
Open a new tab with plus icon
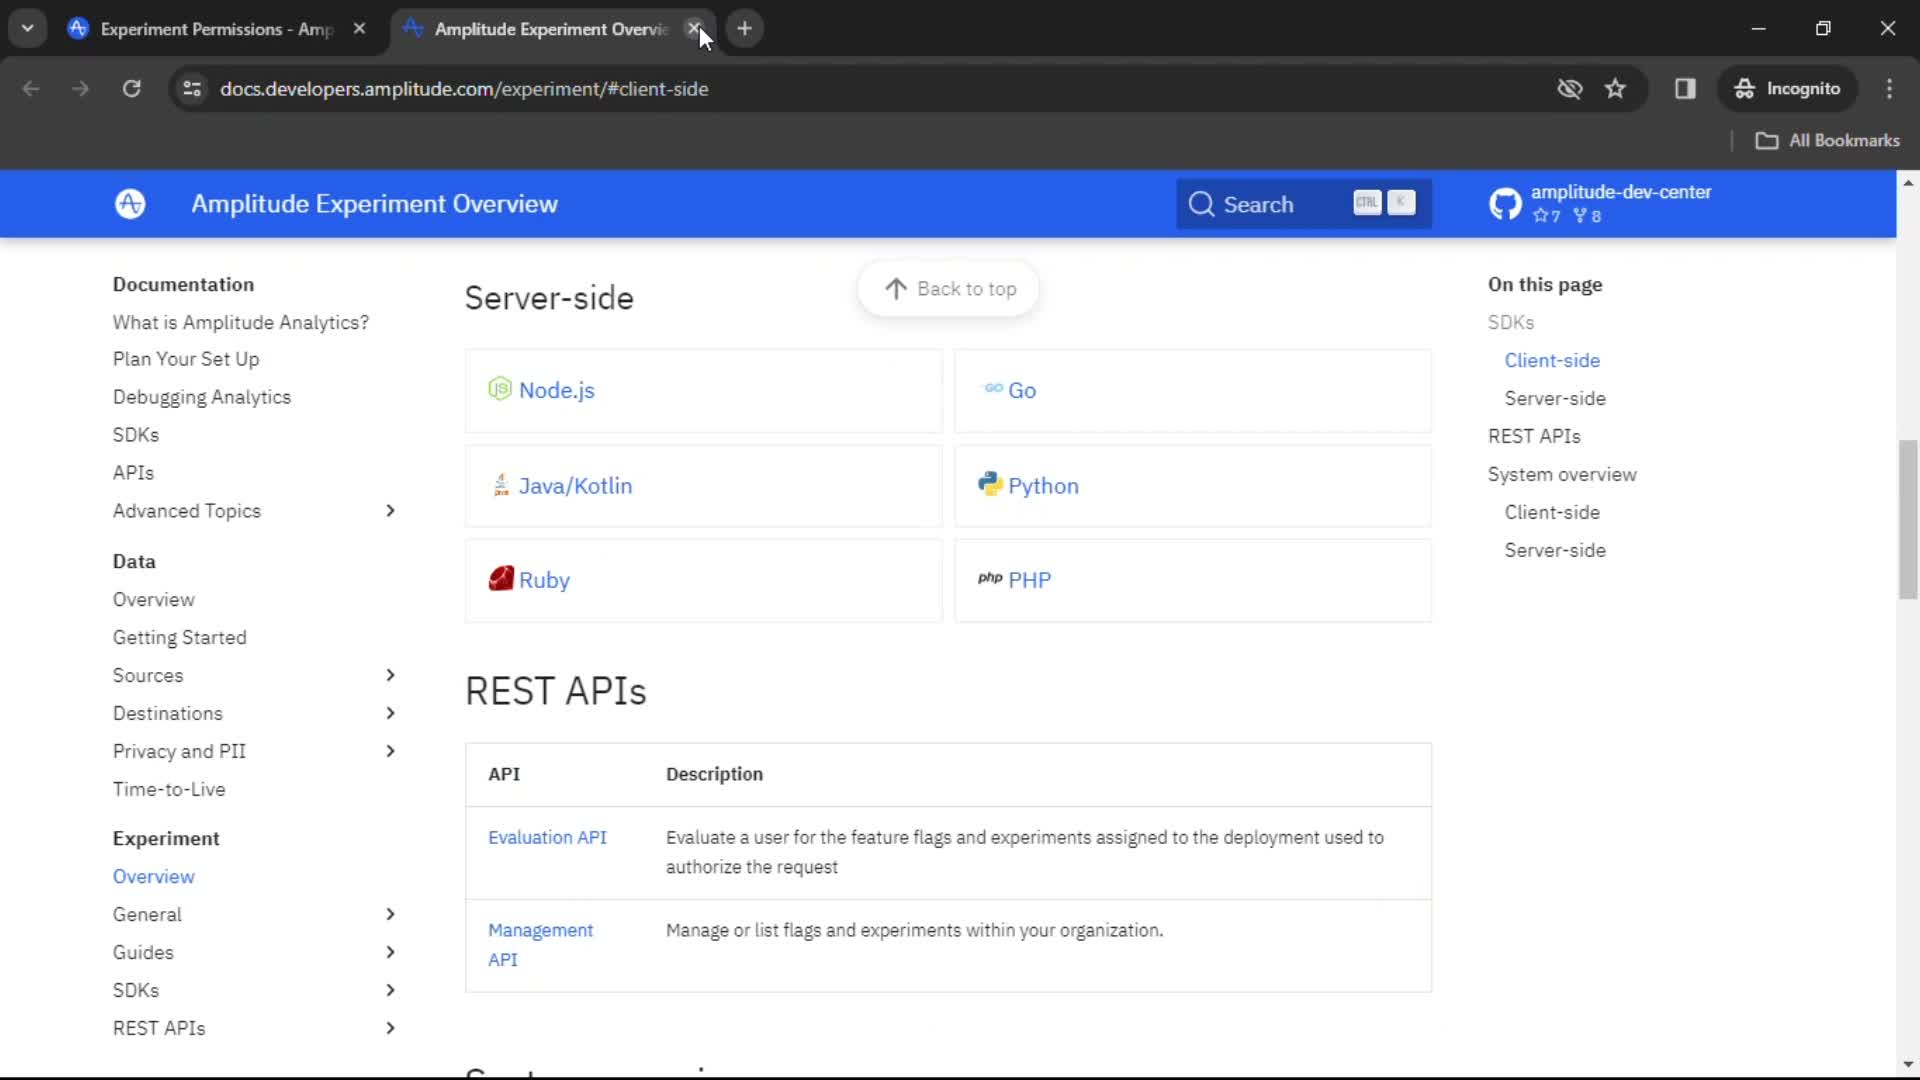(x=744, y=29)
